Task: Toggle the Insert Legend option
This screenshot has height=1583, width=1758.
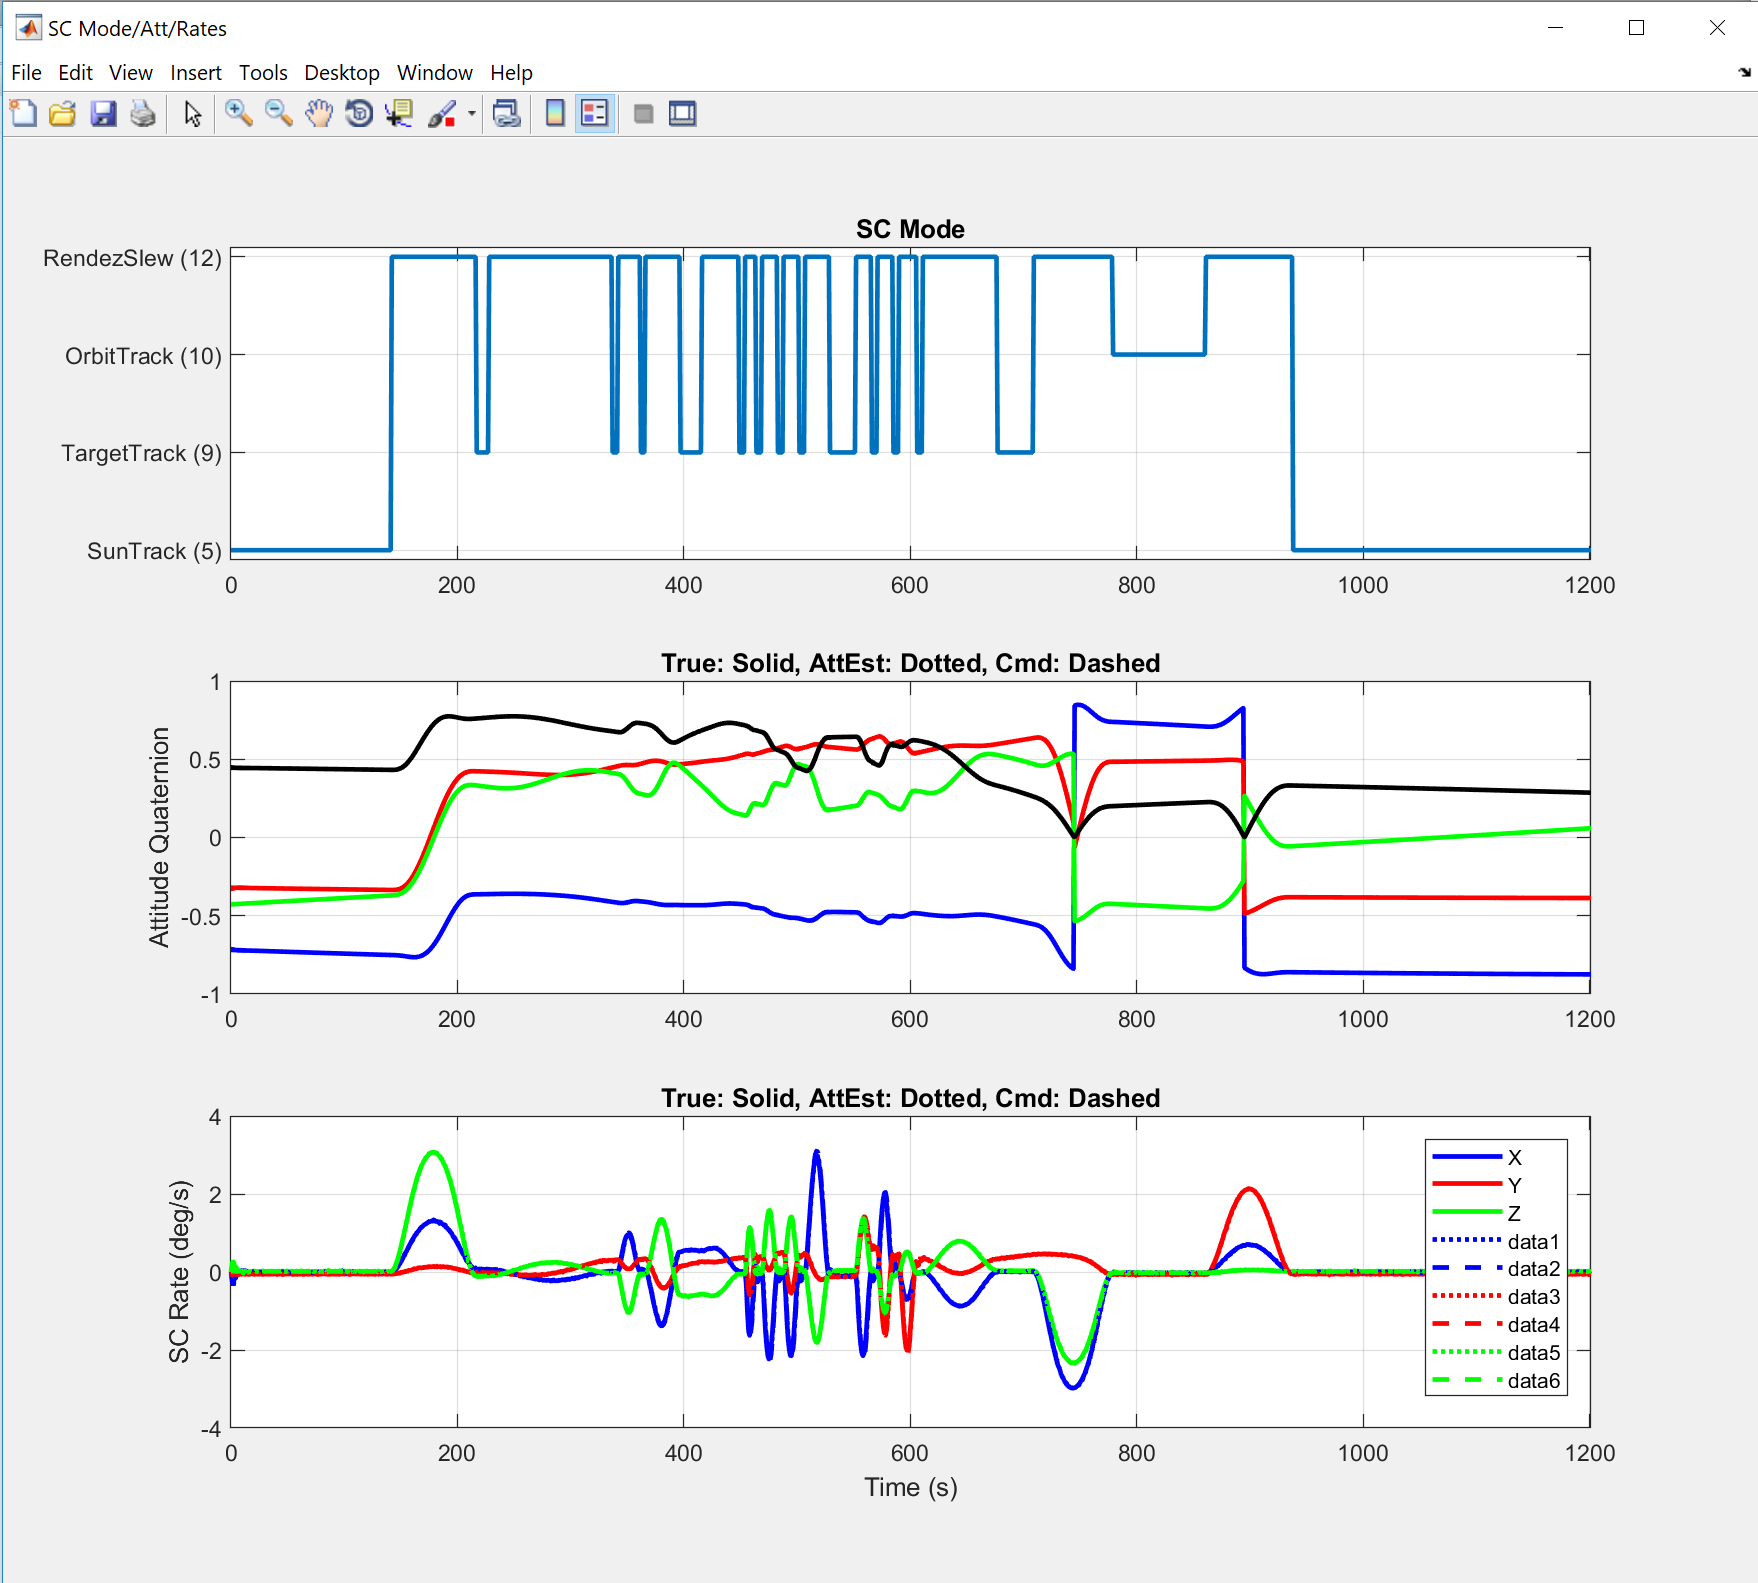Action: point(592,113)
